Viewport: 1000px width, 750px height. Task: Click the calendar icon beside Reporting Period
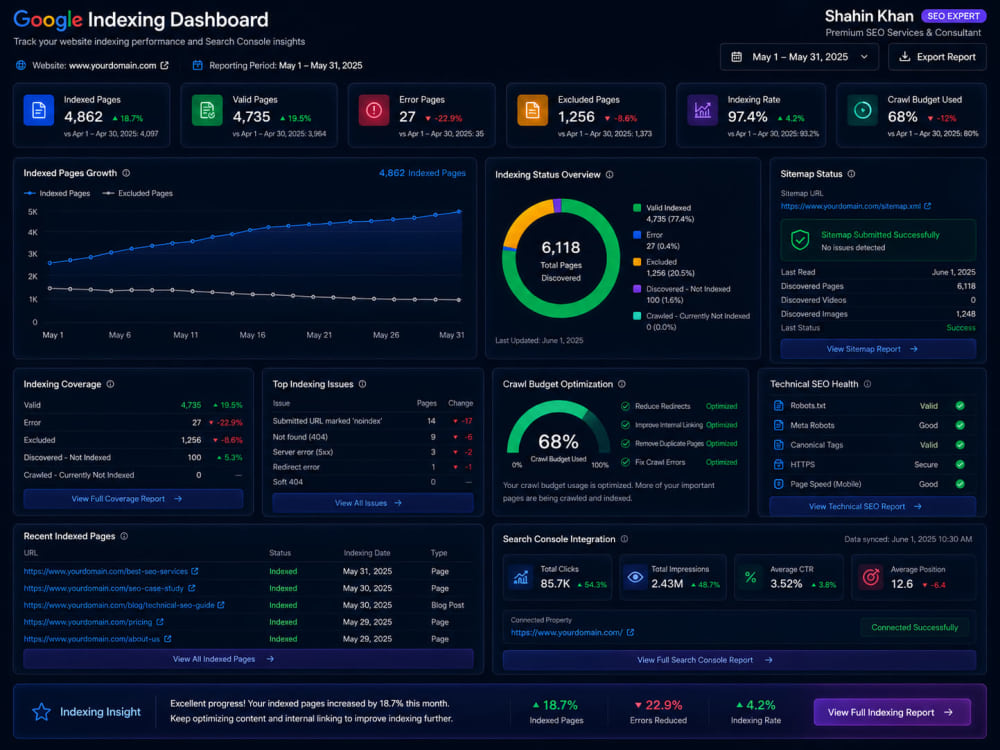[x=198, y=65]
